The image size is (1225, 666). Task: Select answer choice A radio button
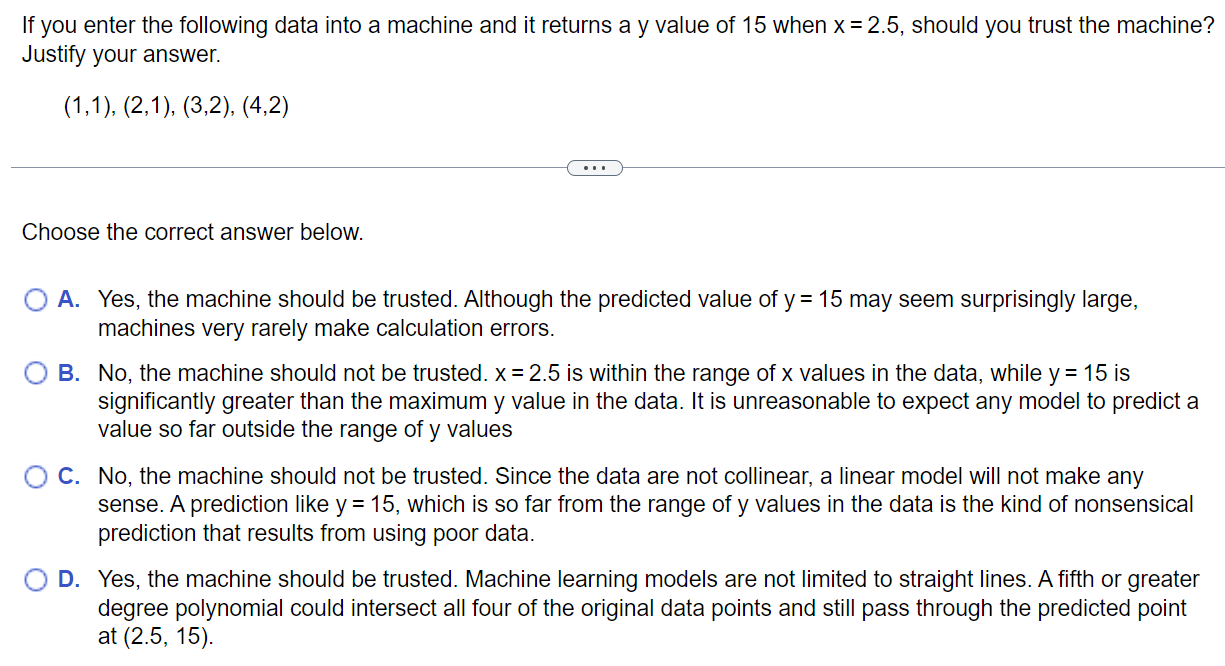click(37, 299)
